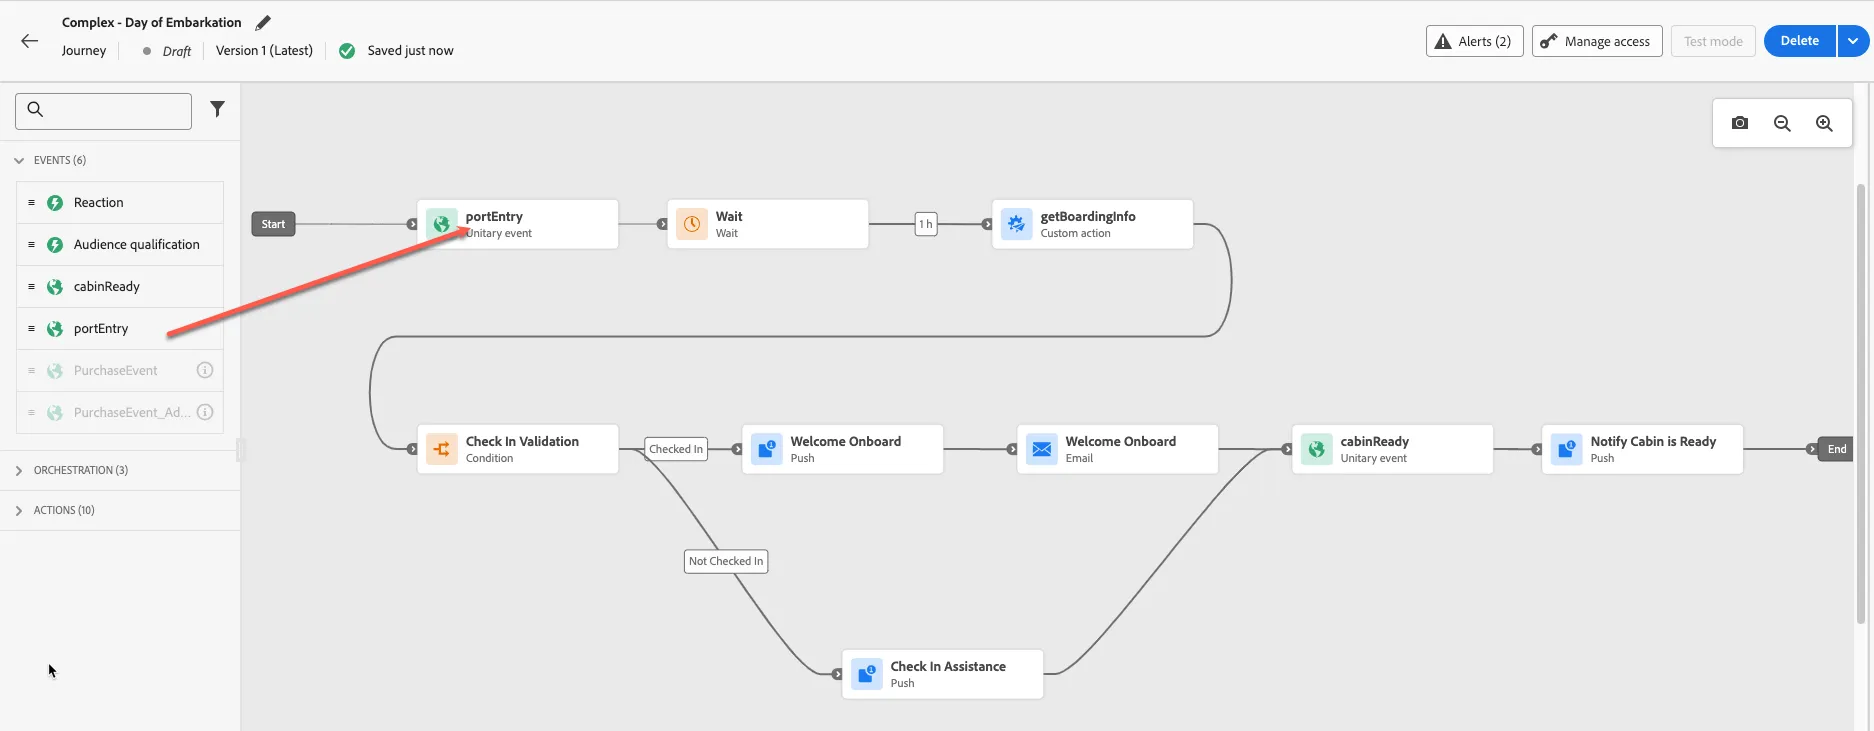Open the Welcome Onboard Email node
This screenshot has height=731, width=1874.
[1118, 449]
